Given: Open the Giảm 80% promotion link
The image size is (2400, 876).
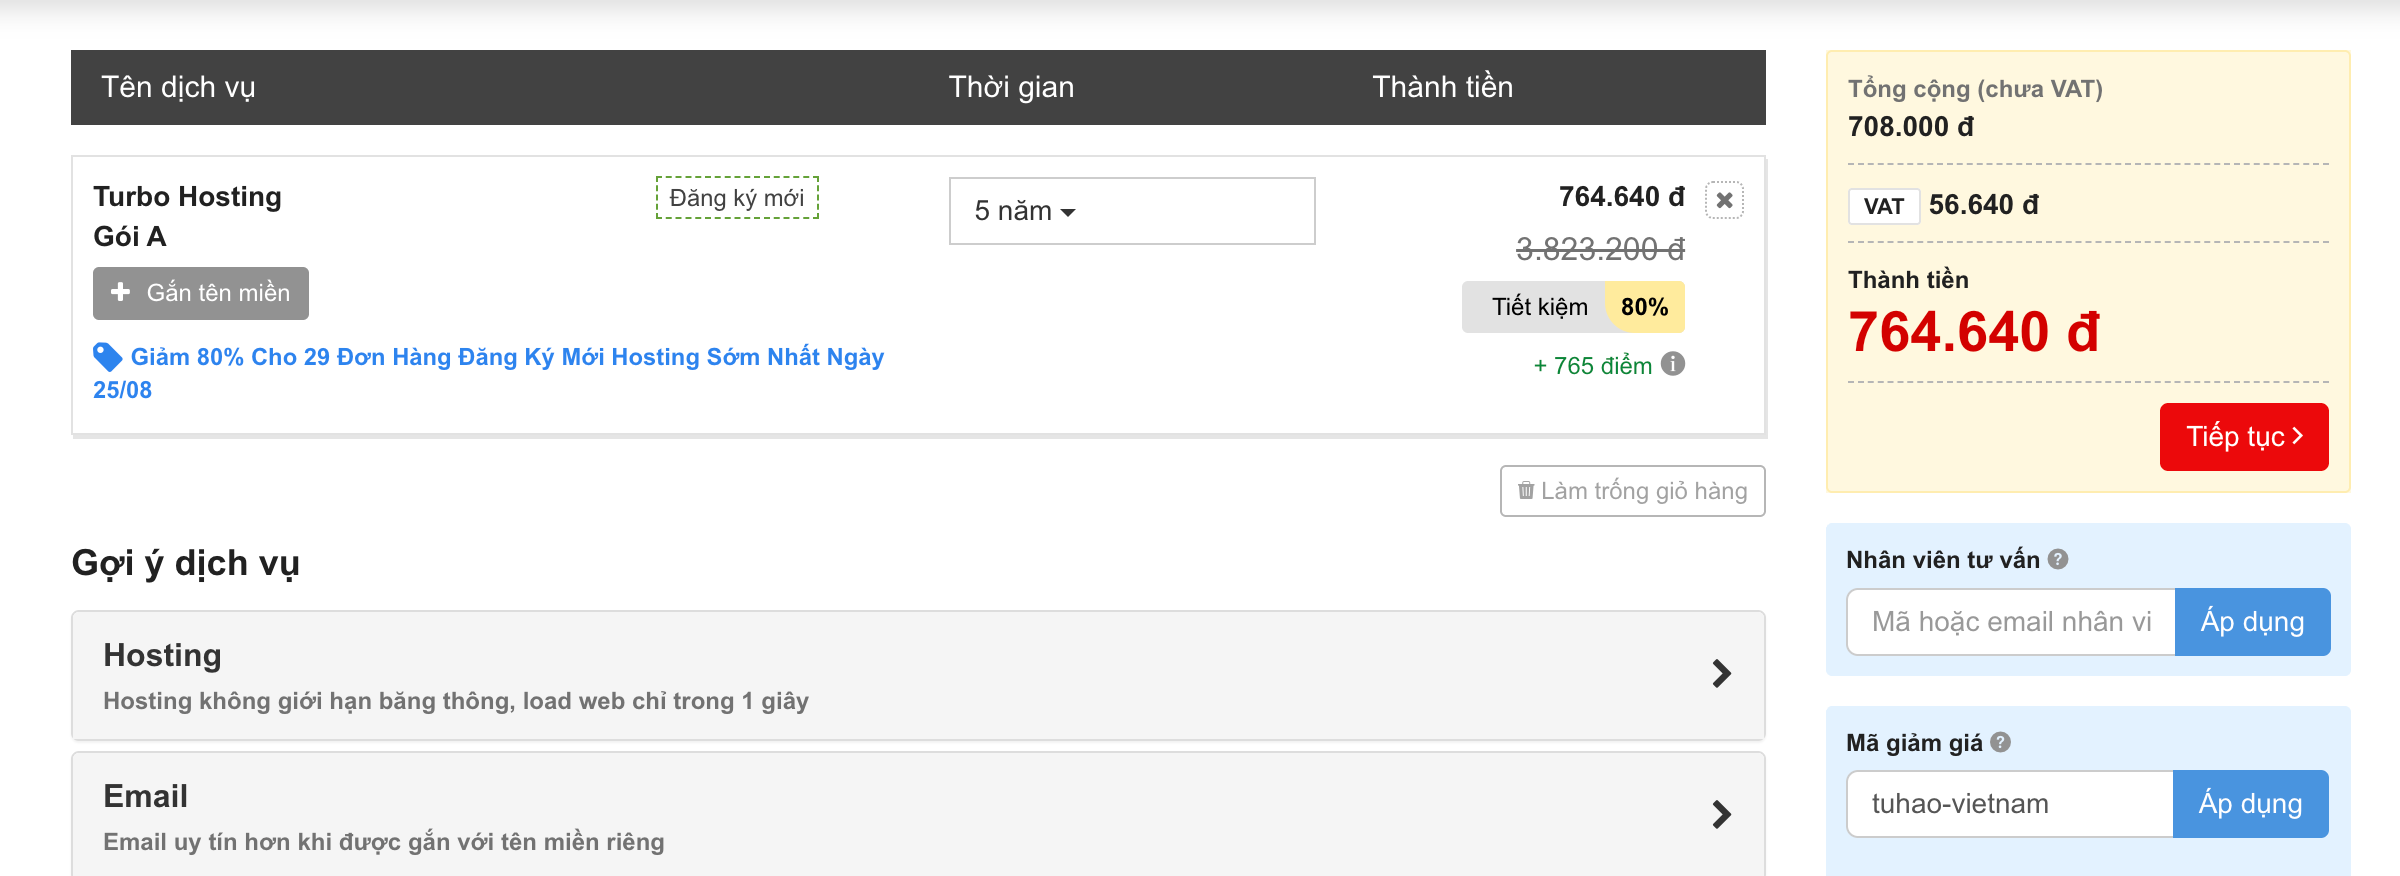Looking at the screenshot, I should tap(507, 357).
